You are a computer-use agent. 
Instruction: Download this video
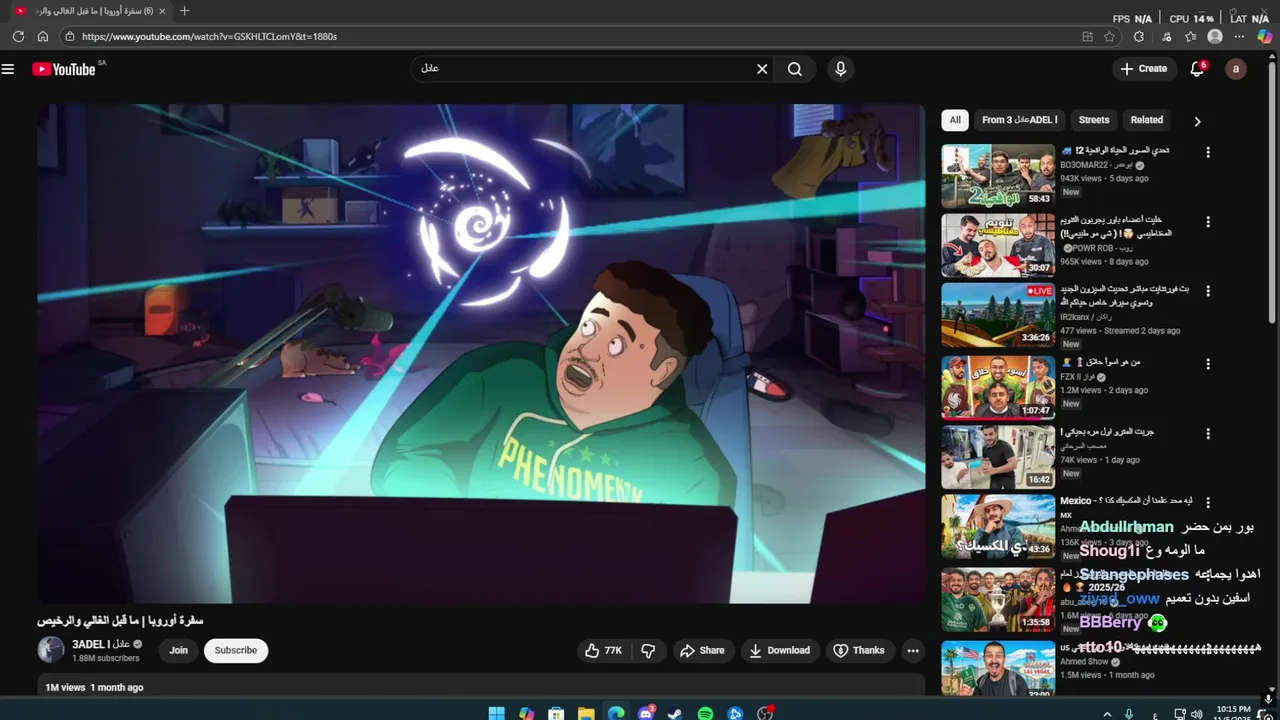[x=779, y=650]
